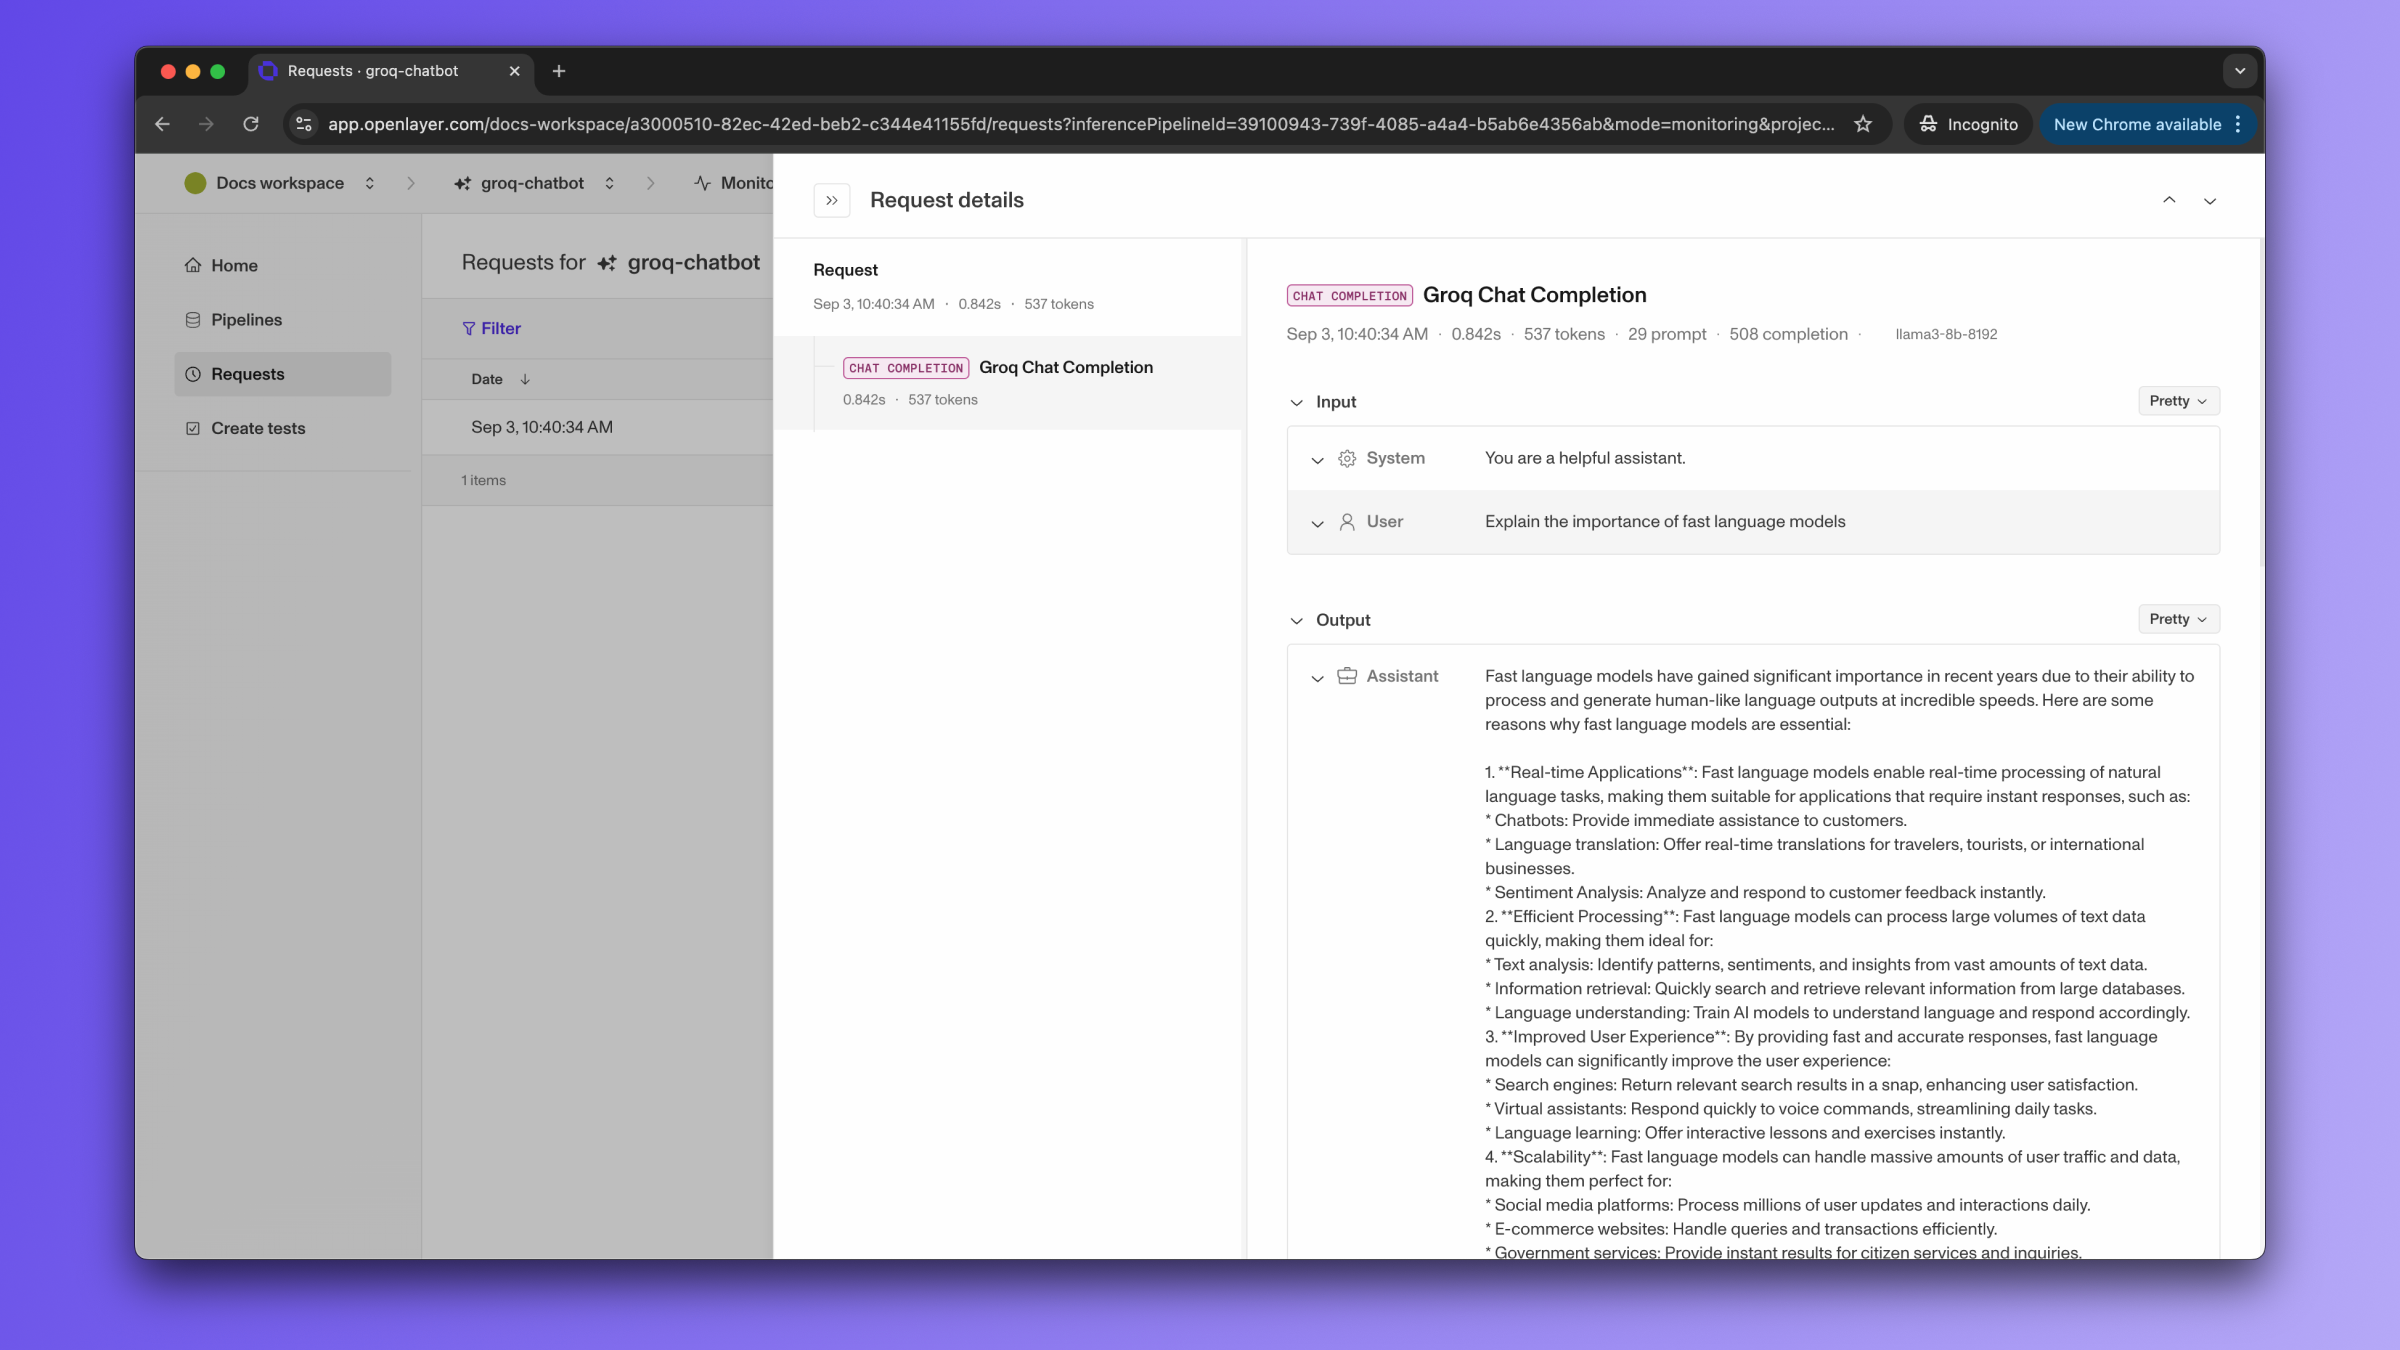Select Requests in the sidebar
2400x1350 pixels.
(x=282, y=374)
